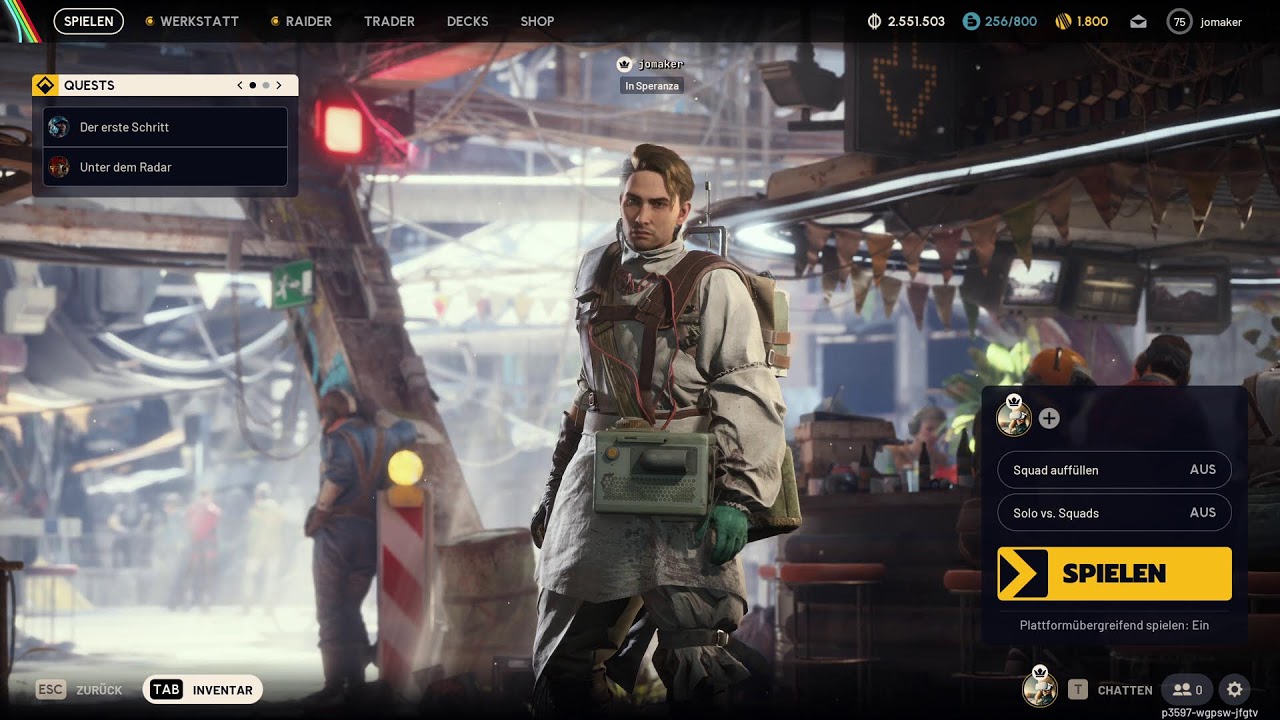
Task: Open the jomaker profile name at top right
Action: coord(1221,22)
